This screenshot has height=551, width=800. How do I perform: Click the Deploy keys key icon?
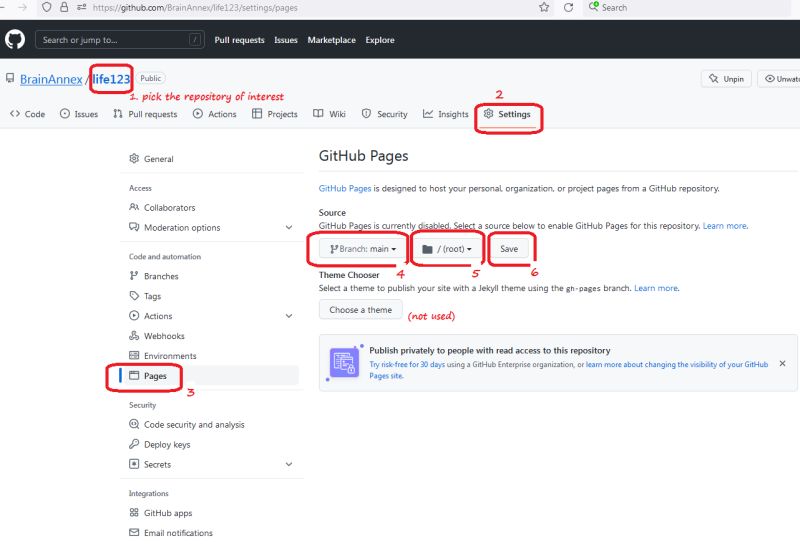(x=134, y=444)
